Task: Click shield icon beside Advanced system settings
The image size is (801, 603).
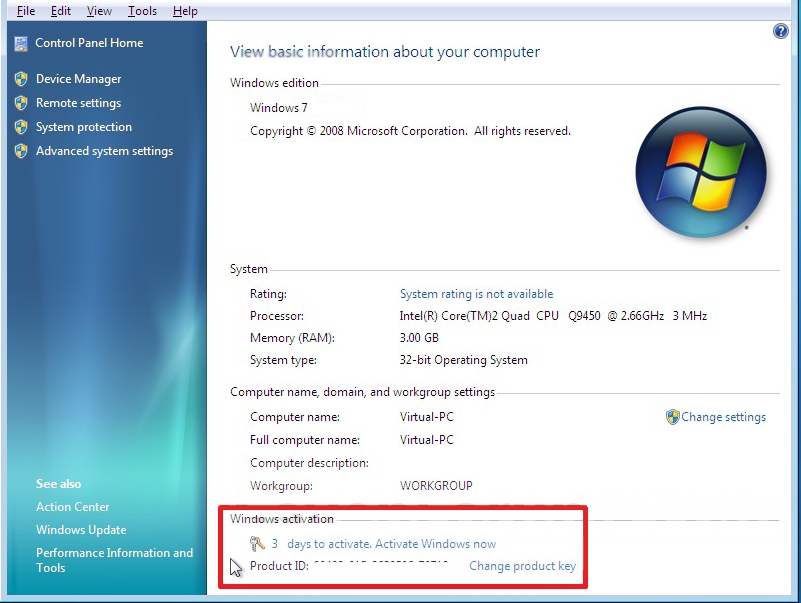Action: (x=21, y=151)
